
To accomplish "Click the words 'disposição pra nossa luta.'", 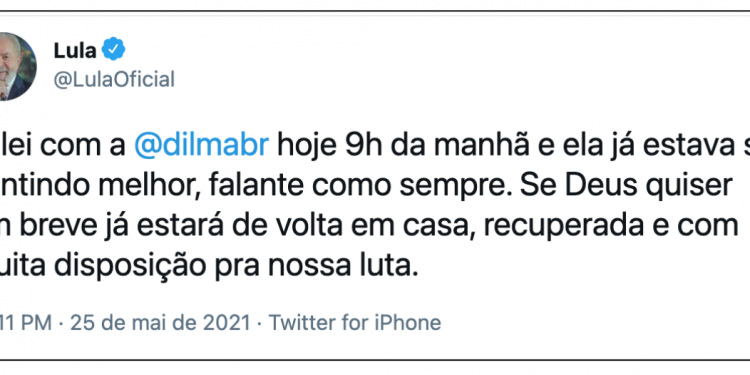I will [x=236, y=267].
